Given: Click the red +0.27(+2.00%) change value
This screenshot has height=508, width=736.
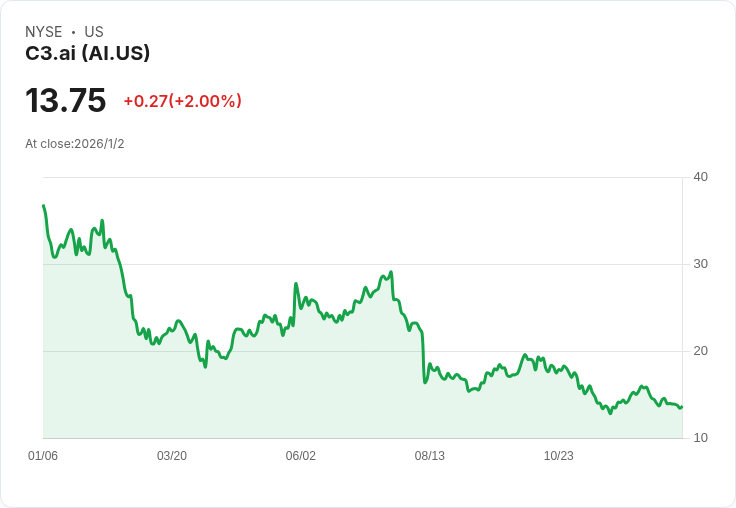Looking at the screenshot, I should (182, 101).
